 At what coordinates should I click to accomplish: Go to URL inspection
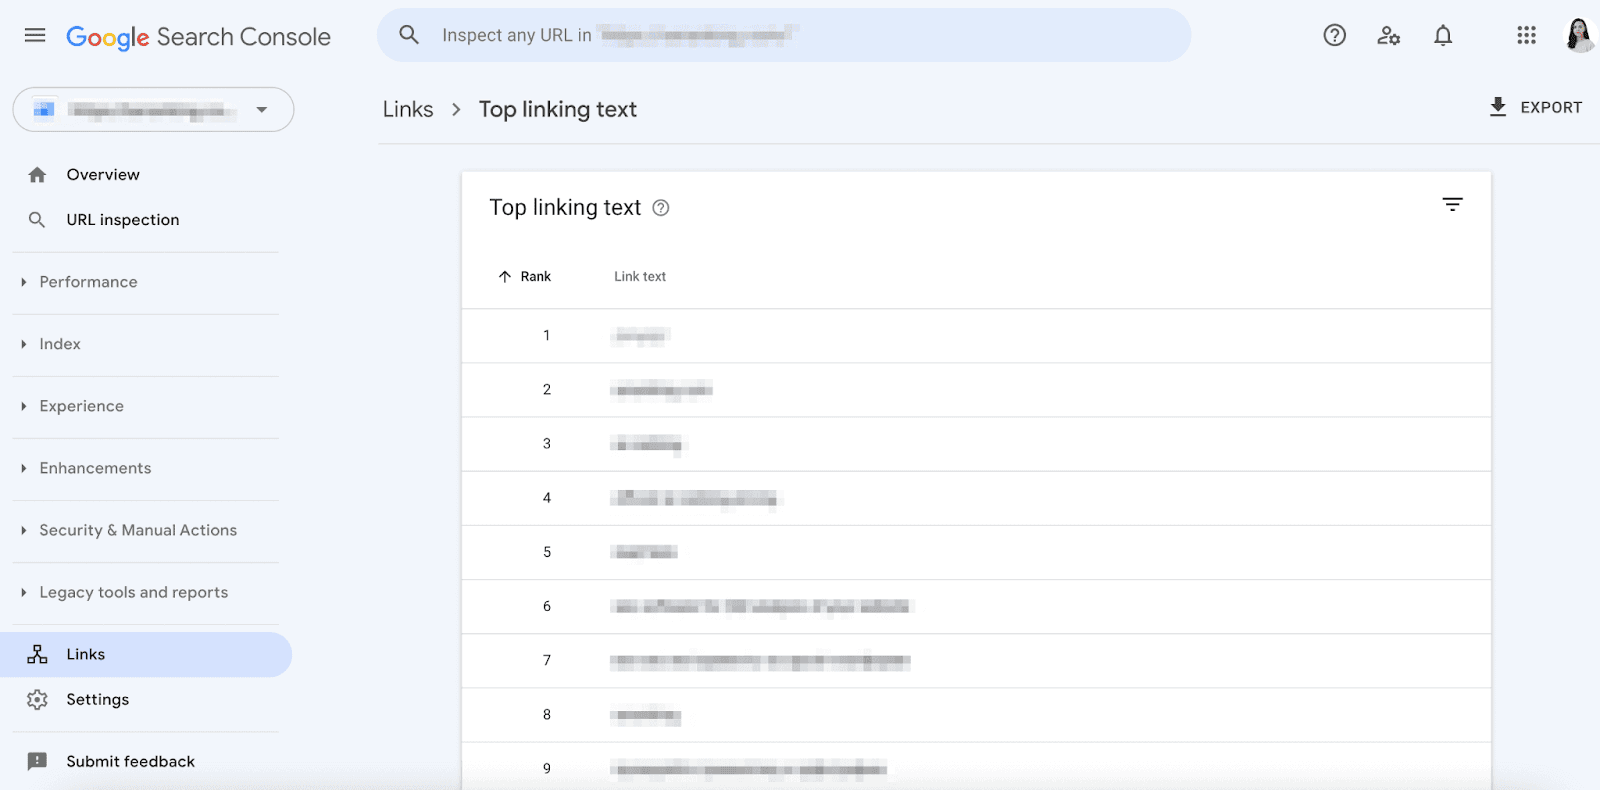(122, 219)
